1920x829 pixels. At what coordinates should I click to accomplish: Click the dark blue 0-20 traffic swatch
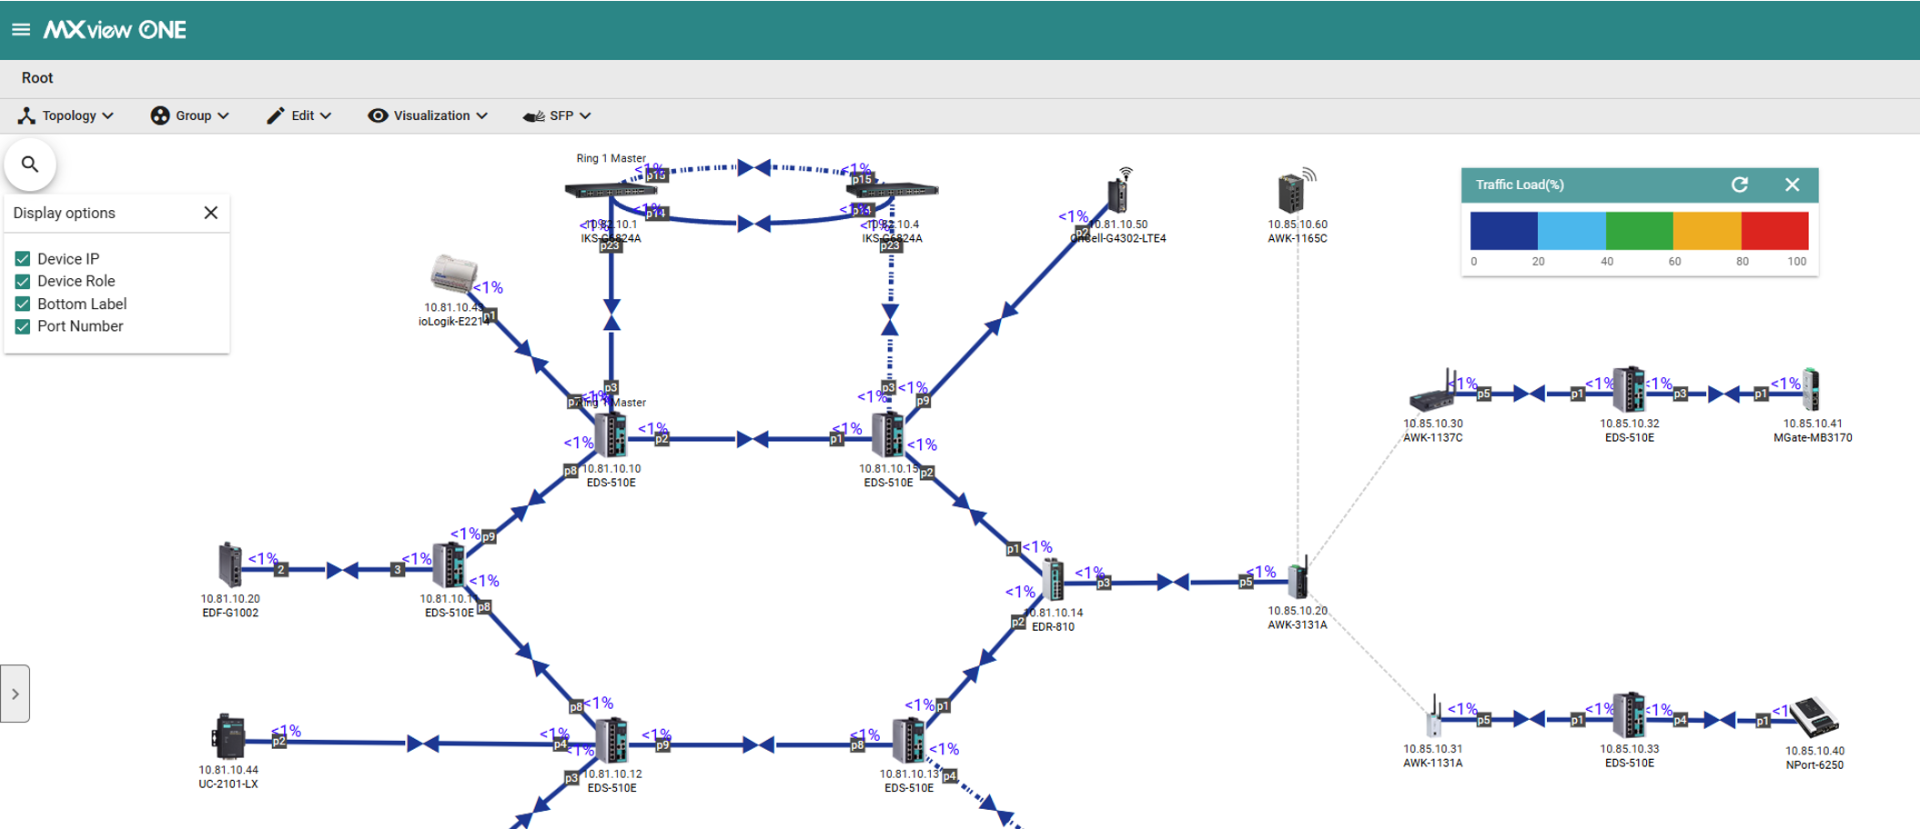coord(1504,231)
